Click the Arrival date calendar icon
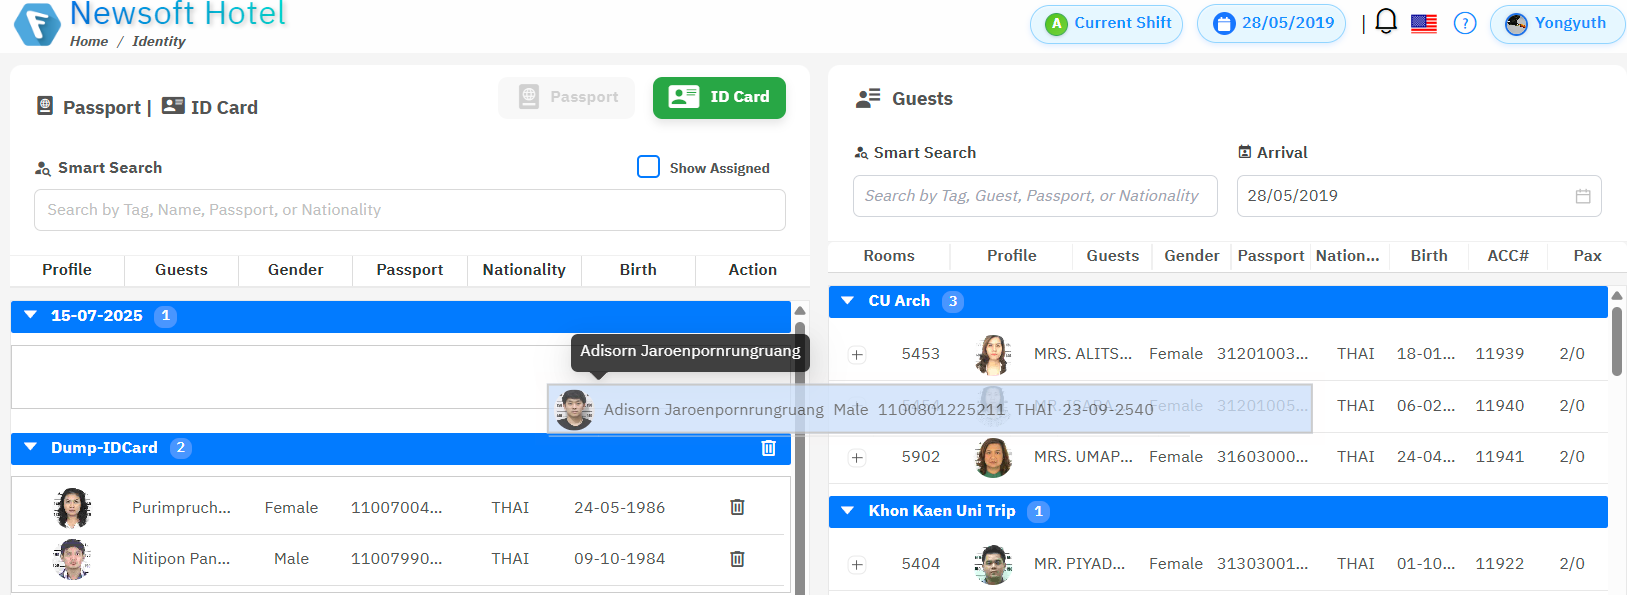 click(x=1583, y=196)
